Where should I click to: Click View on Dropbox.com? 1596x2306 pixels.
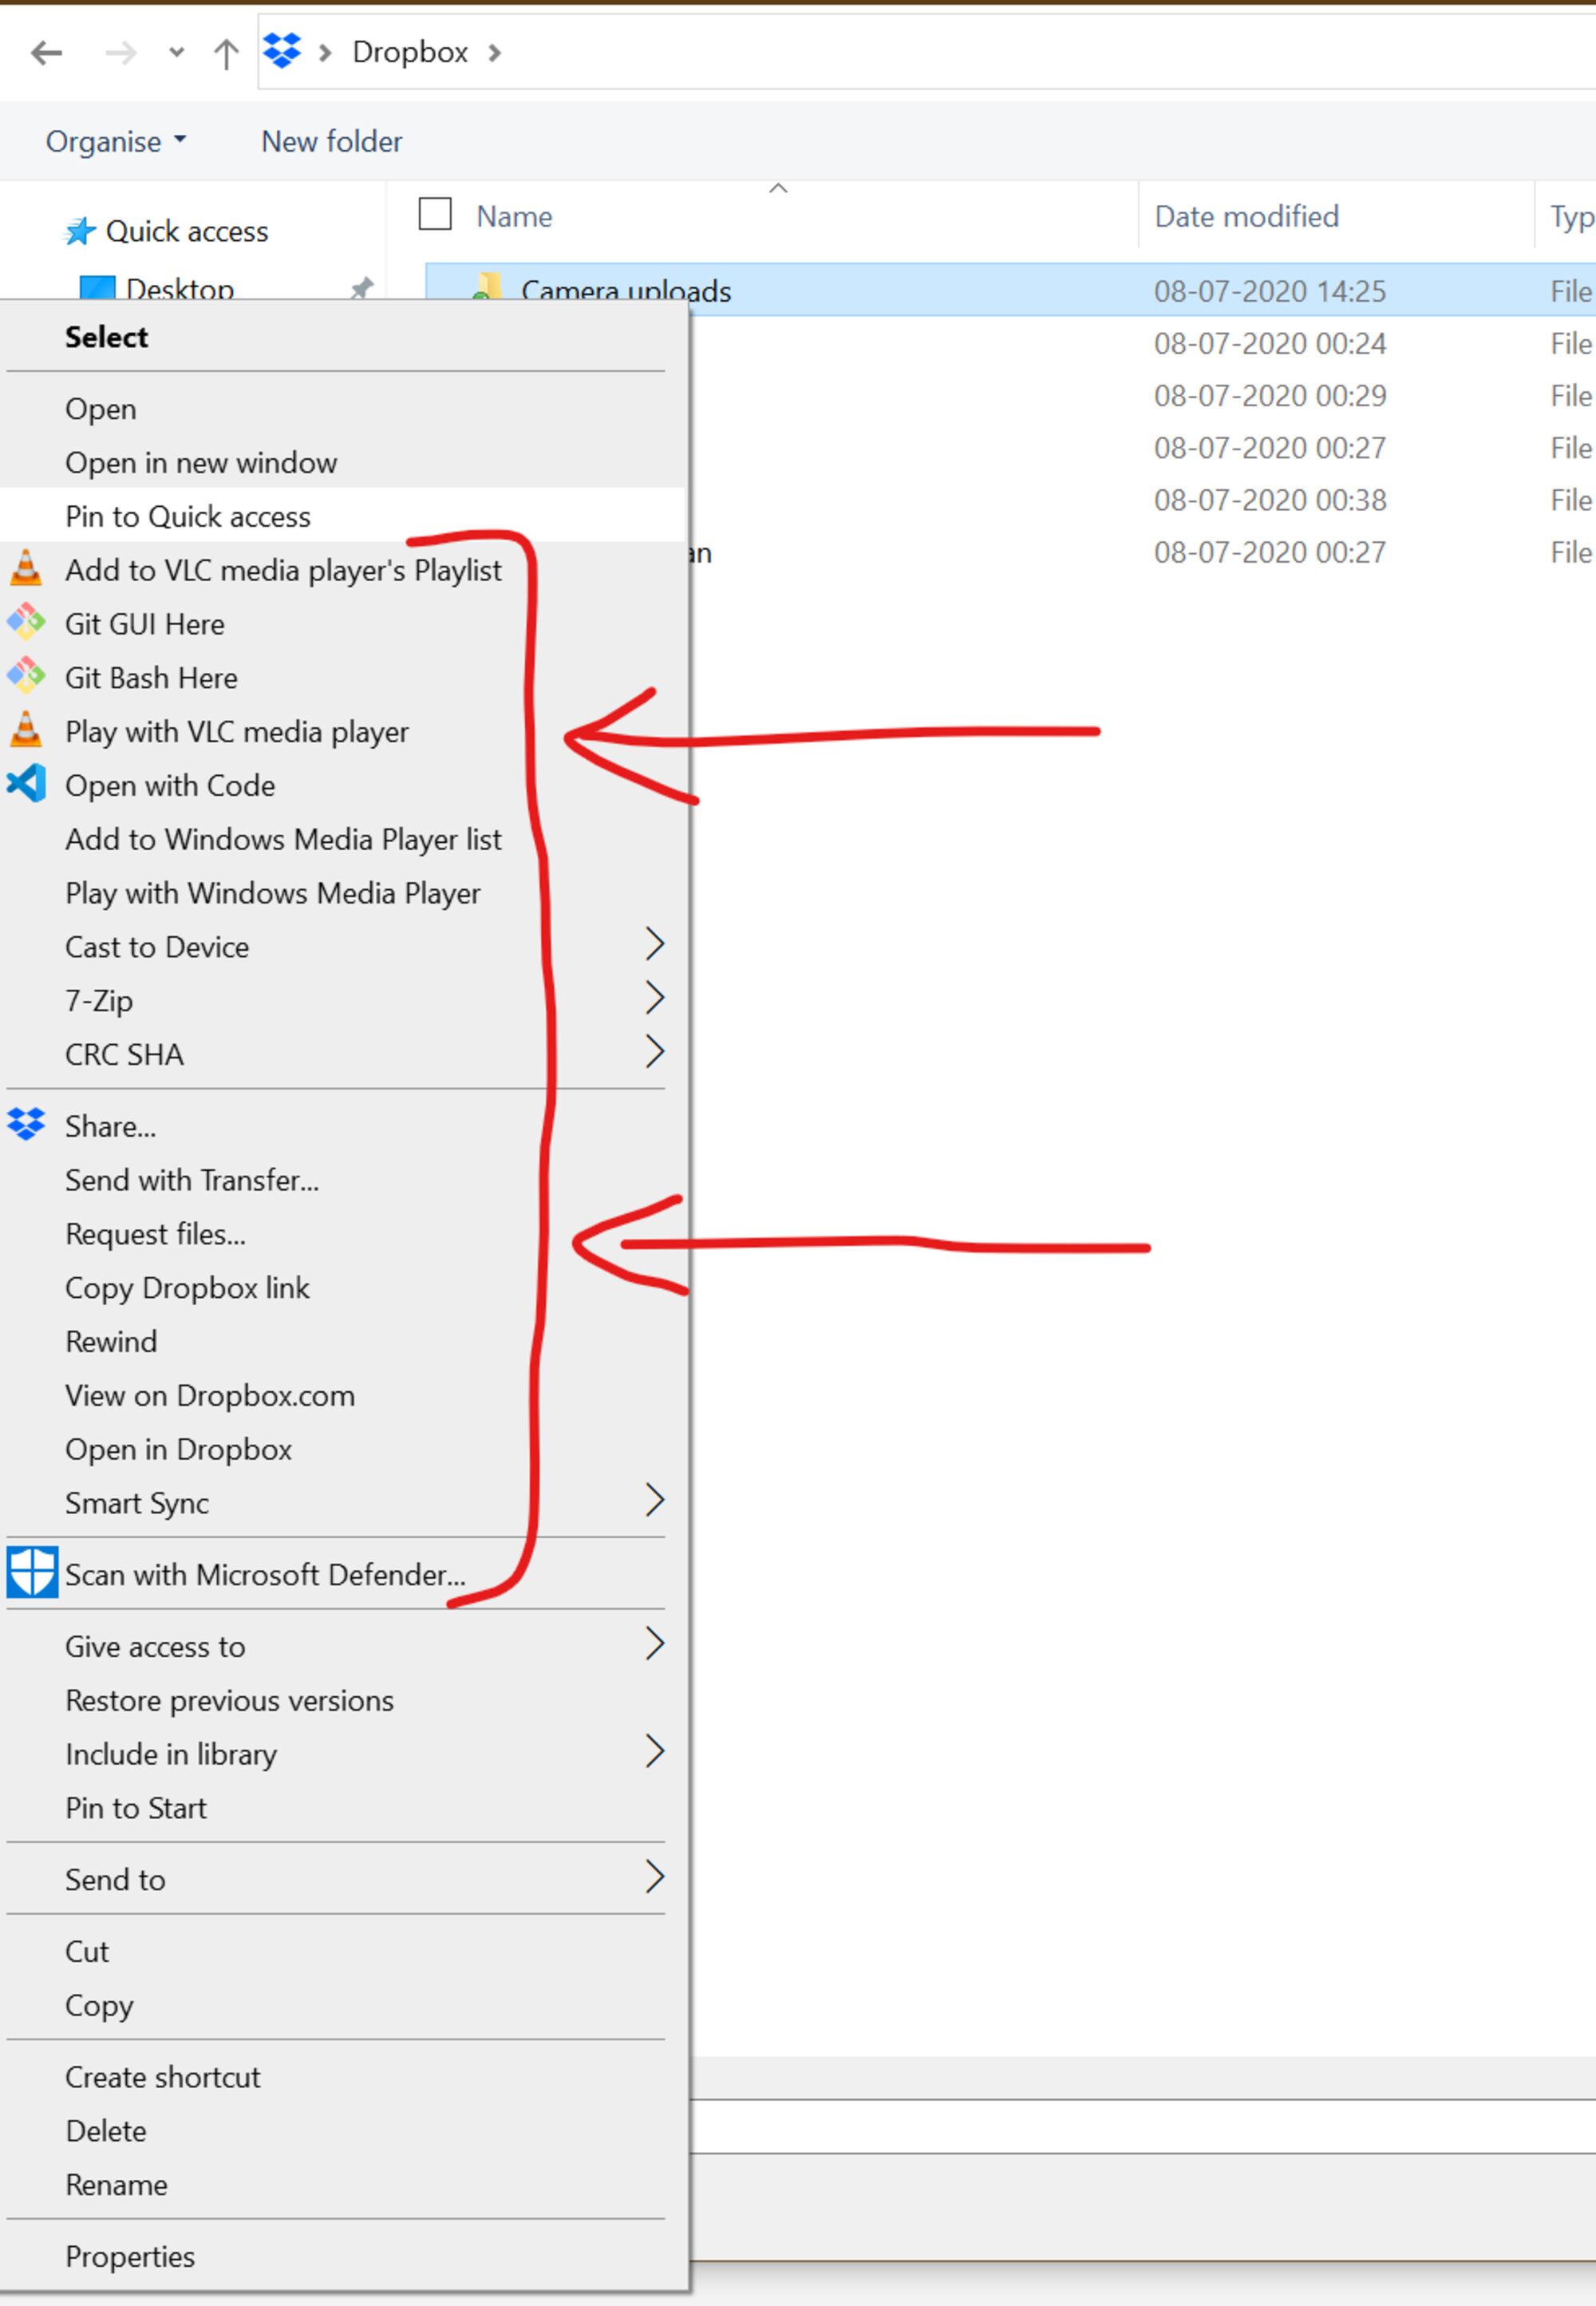(342, 1396)
